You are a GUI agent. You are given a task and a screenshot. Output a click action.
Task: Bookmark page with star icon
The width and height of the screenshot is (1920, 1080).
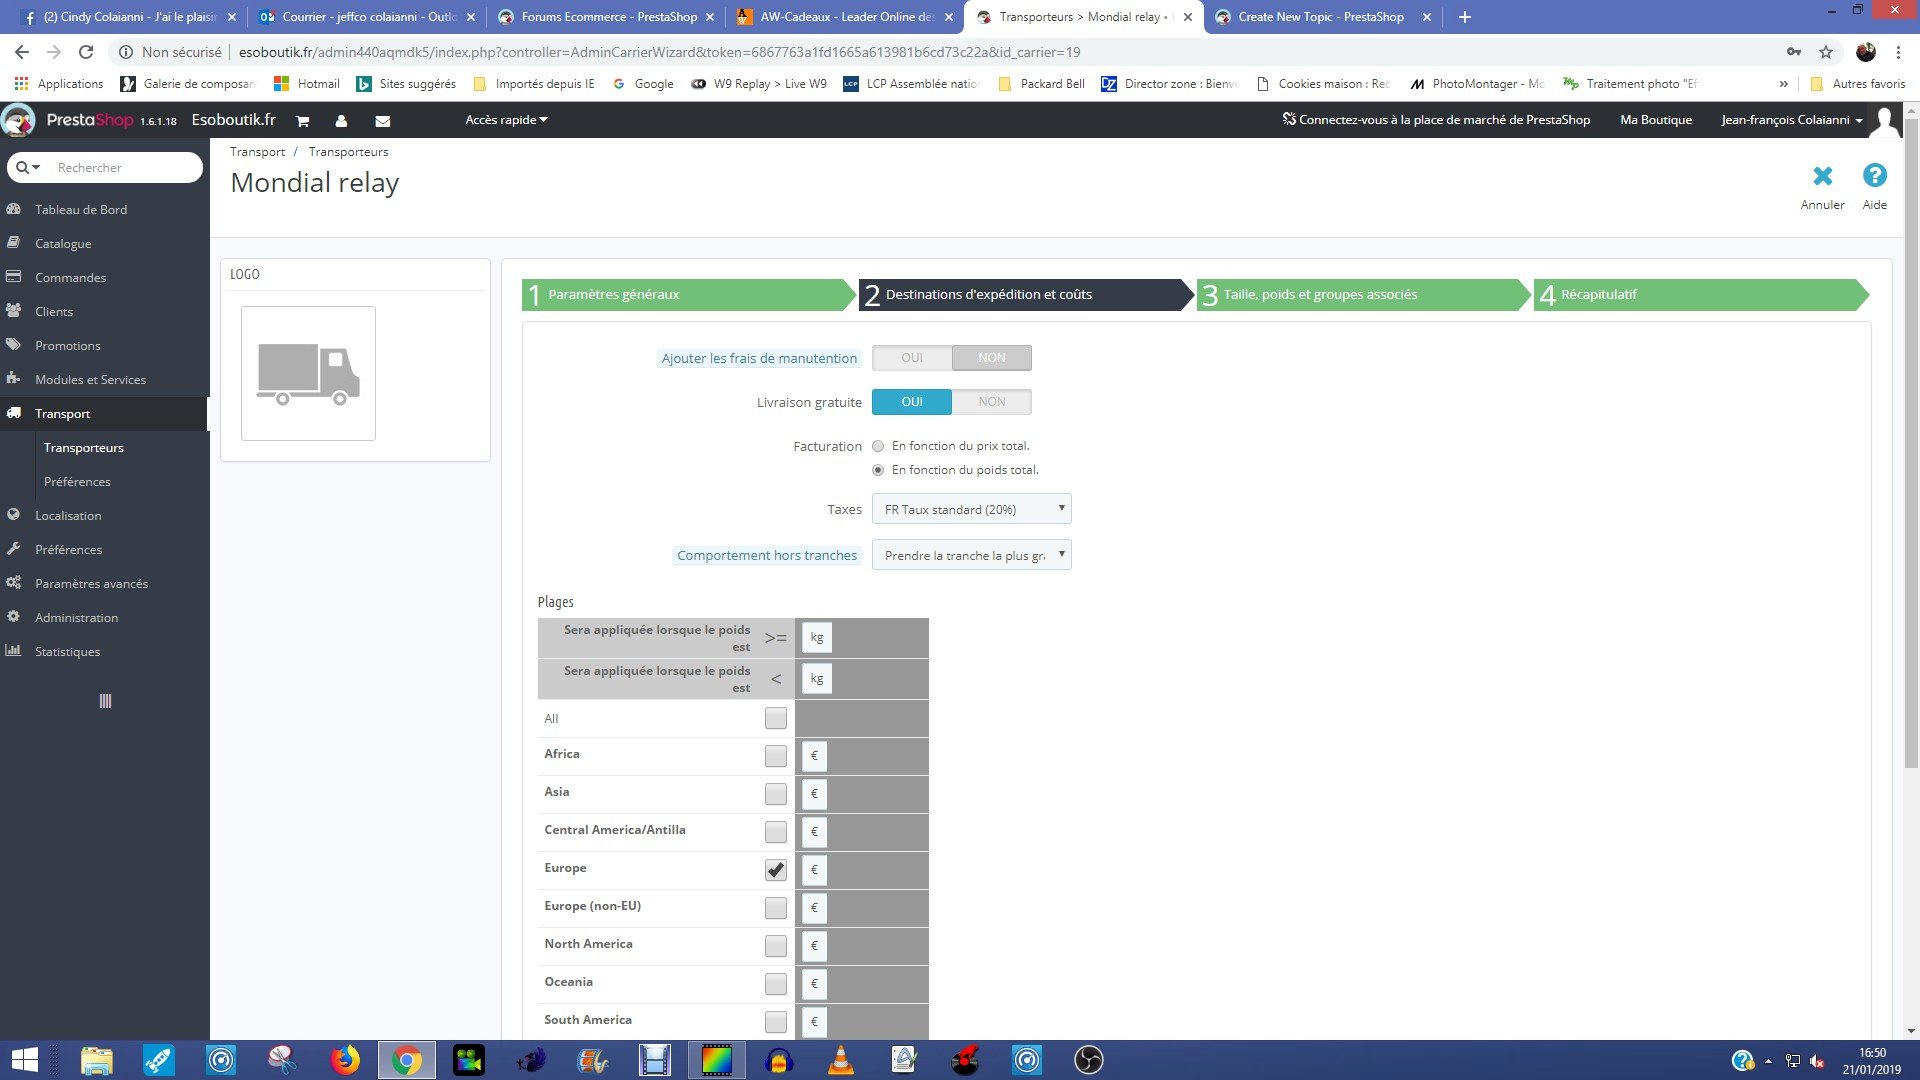tap(1826, 52)
